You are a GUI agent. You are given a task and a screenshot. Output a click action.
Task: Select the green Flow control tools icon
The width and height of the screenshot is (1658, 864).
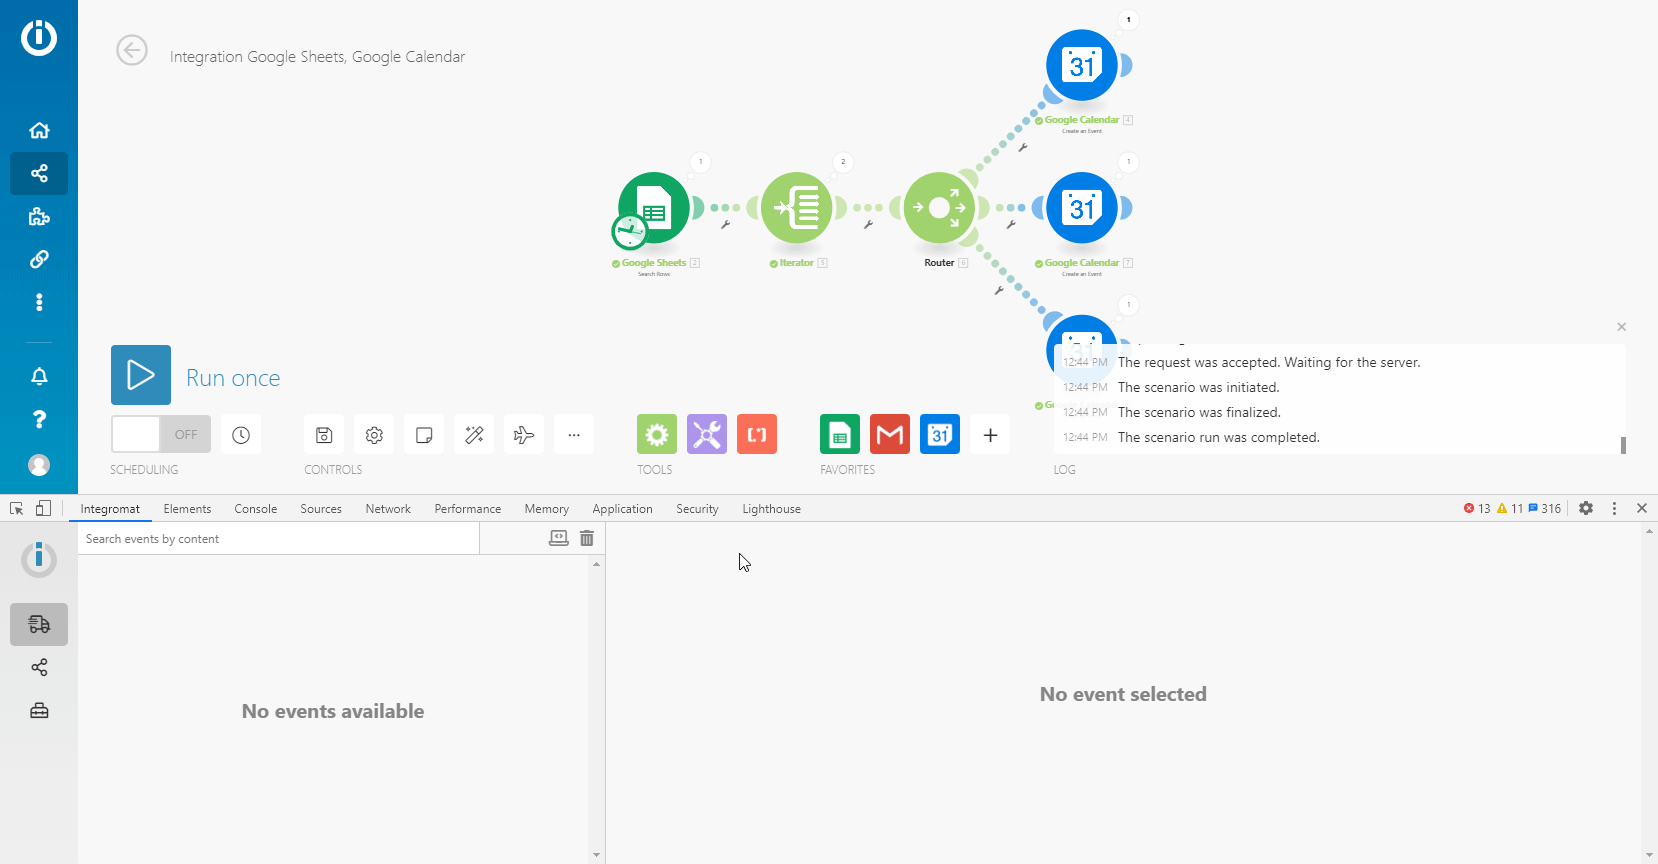pyautogui.click(x=657, y=435)
